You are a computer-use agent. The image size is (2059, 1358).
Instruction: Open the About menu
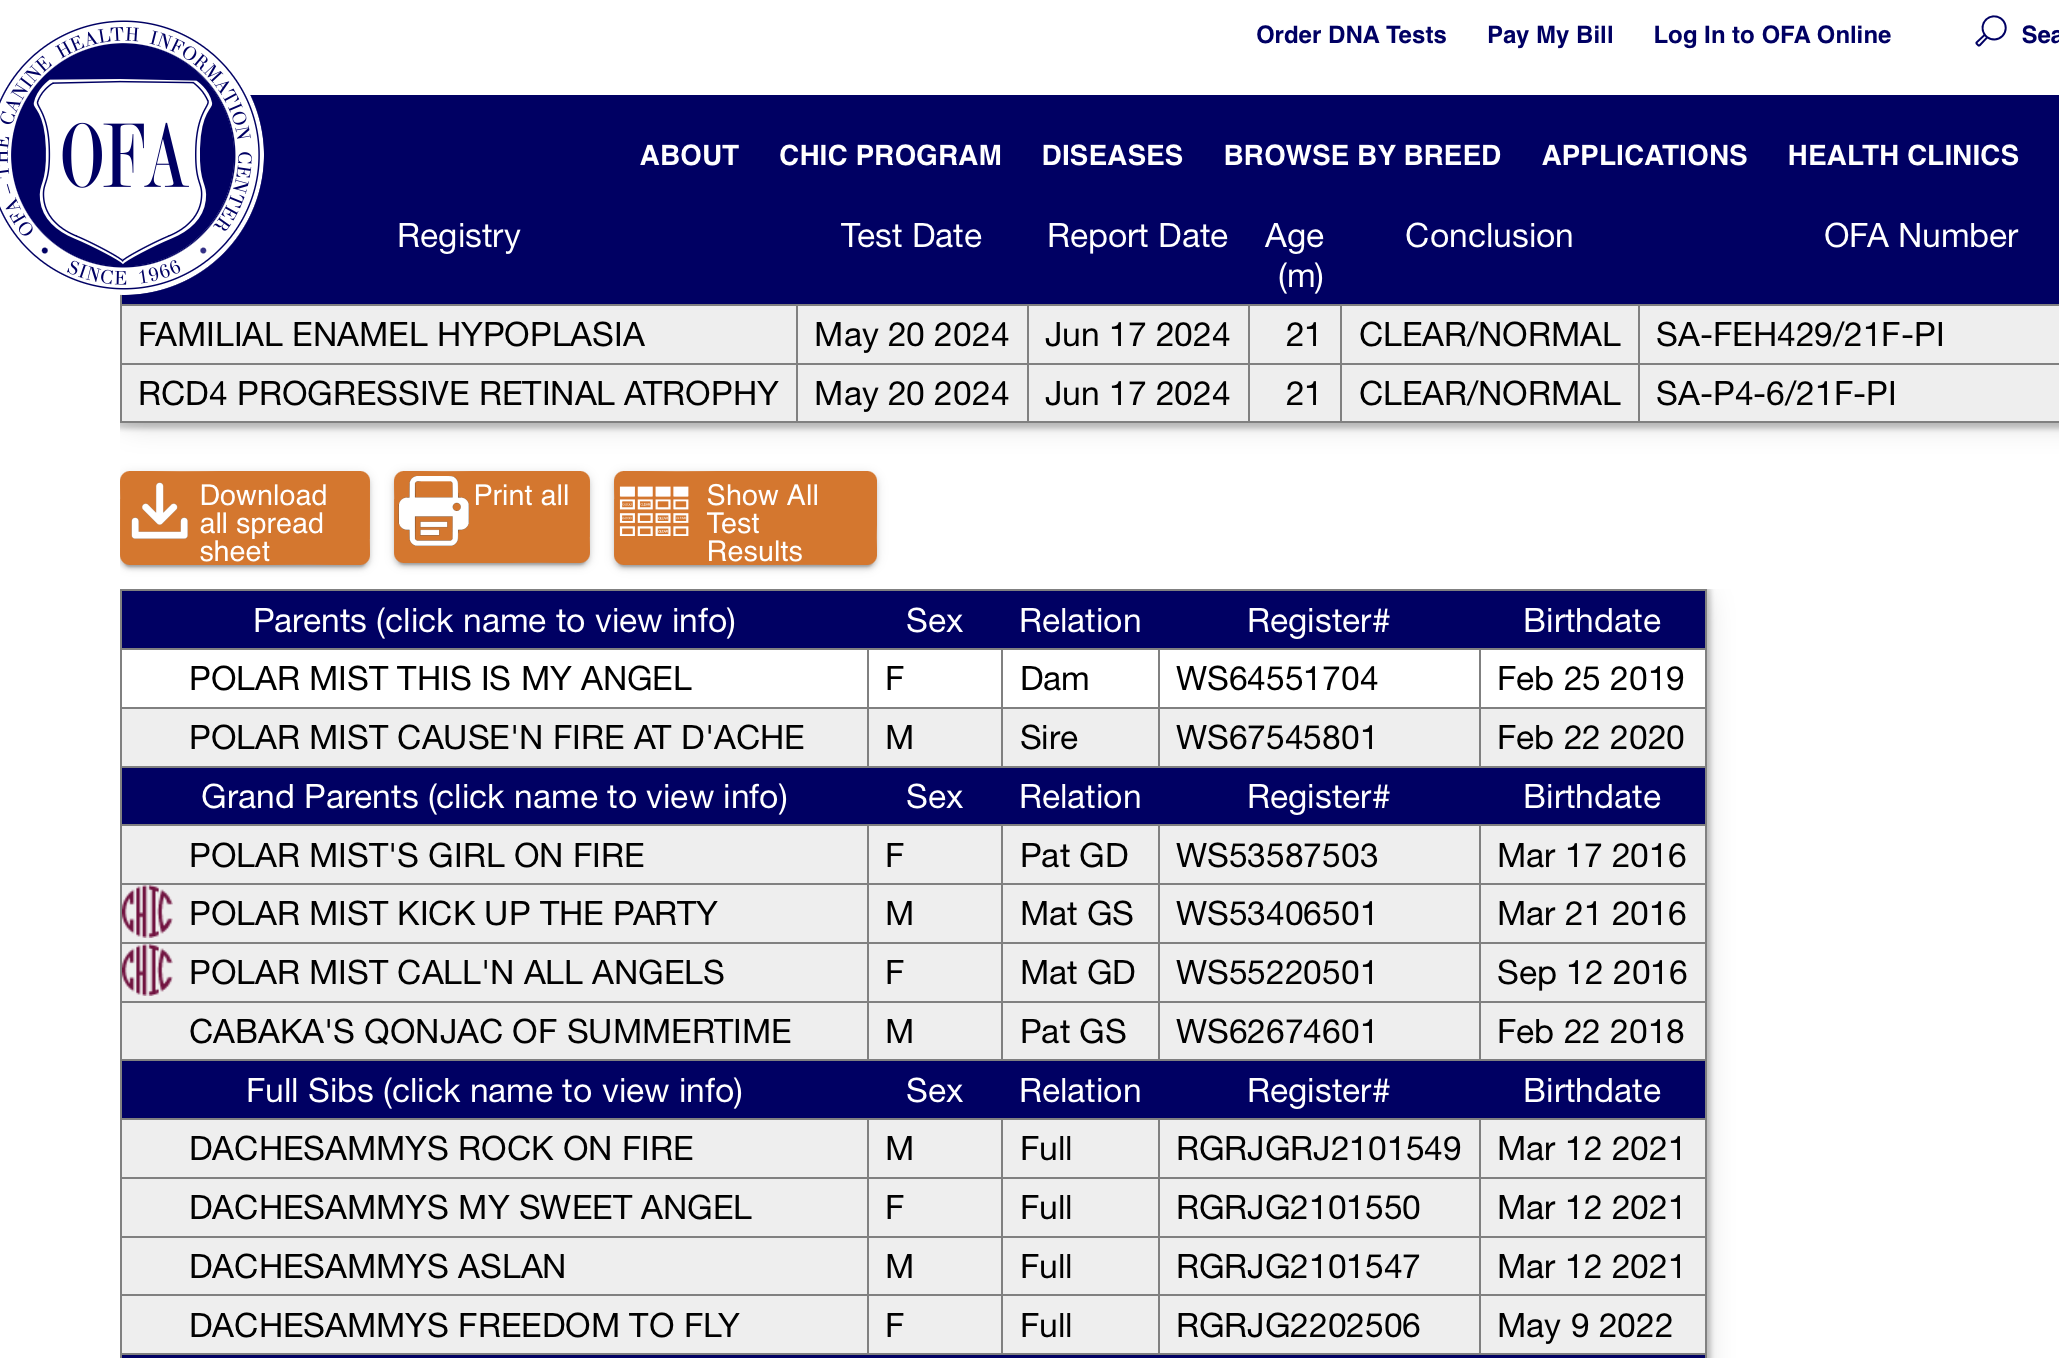689,155
